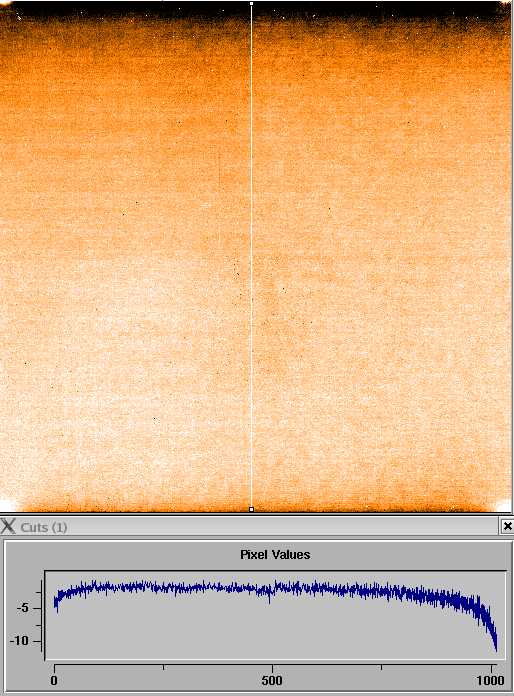Click the bright white bottom-right image corner
514x696 pixels.
[504, 505]
